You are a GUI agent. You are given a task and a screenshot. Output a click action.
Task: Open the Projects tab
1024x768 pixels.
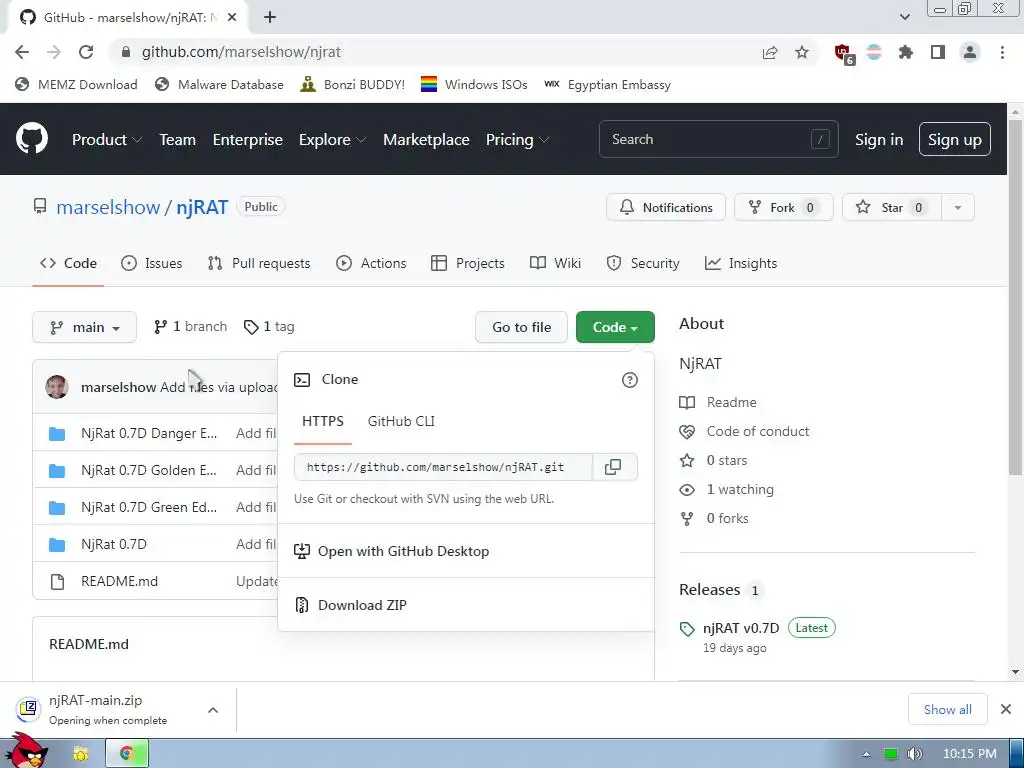pyautogui.click(x=468, y=263)
